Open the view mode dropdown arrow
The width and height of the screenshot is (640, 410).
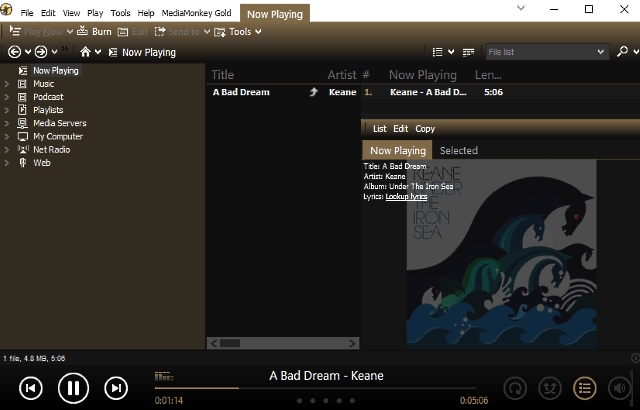[x=451, y=52]
